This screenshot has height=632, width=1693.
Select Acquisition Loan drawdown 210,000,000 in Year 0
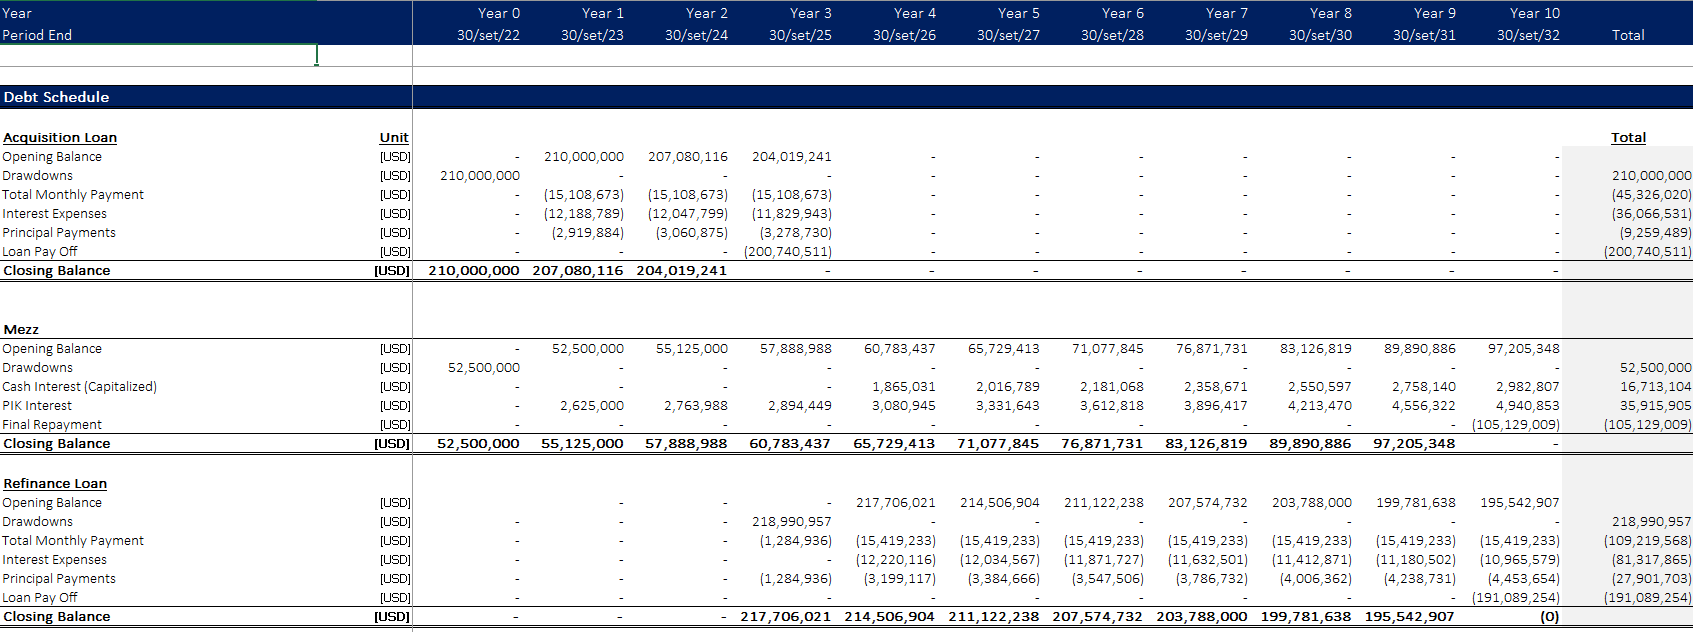pyautogui.click(x=480, y=176)
